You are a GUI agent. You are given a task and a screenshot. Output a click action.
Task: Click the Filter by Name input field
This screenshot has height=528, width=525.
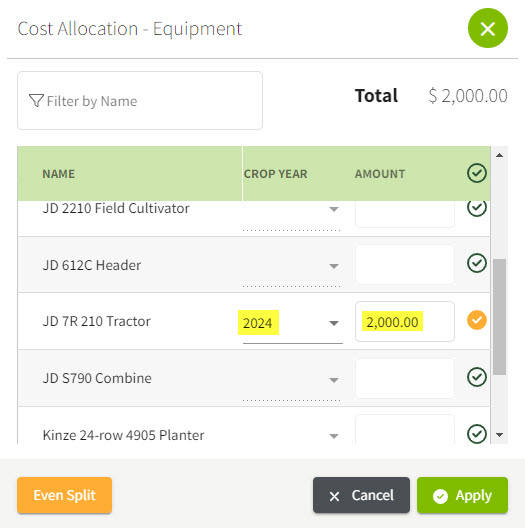(x=140, y=100)
